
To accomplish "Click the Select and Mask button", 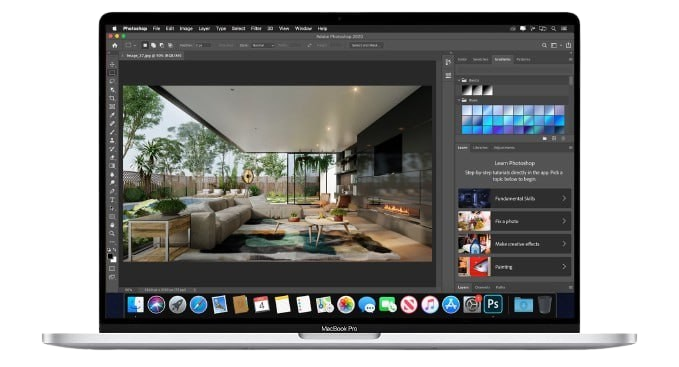I will click(x=364, y=45).
